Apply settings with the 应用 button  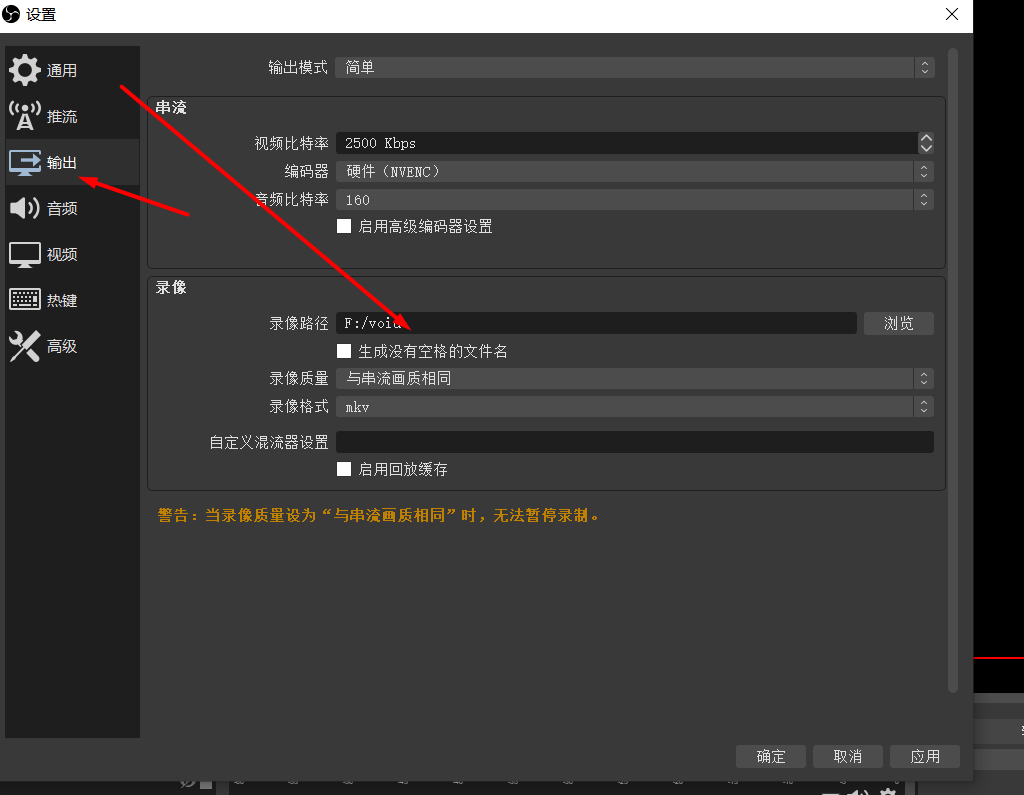(x=925, y=756)
